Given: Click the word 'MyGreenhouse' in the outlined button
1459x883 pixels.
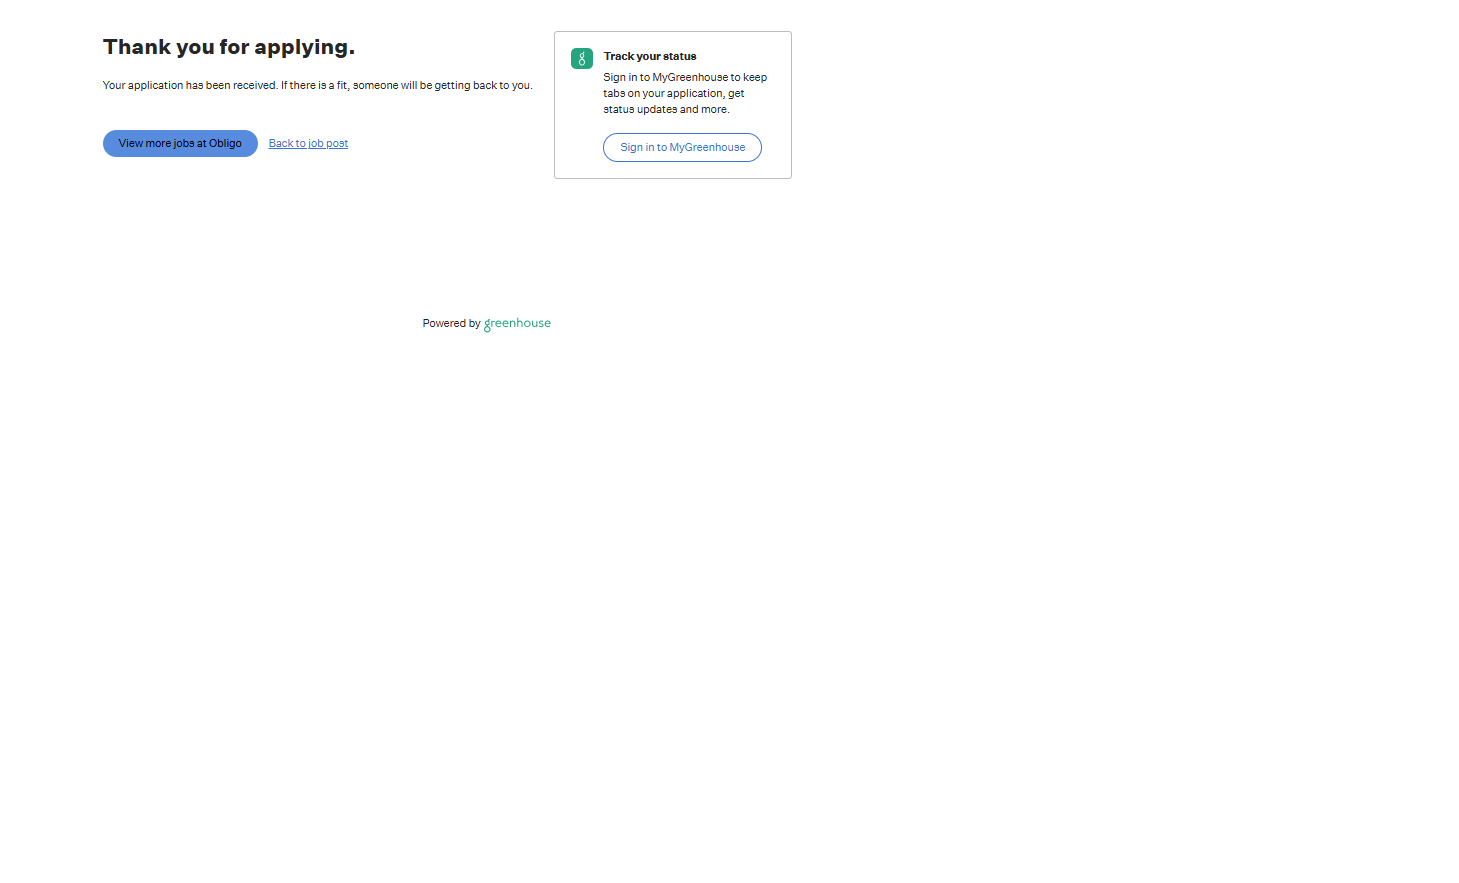Looking at the screenshot, I should (707, 148).
